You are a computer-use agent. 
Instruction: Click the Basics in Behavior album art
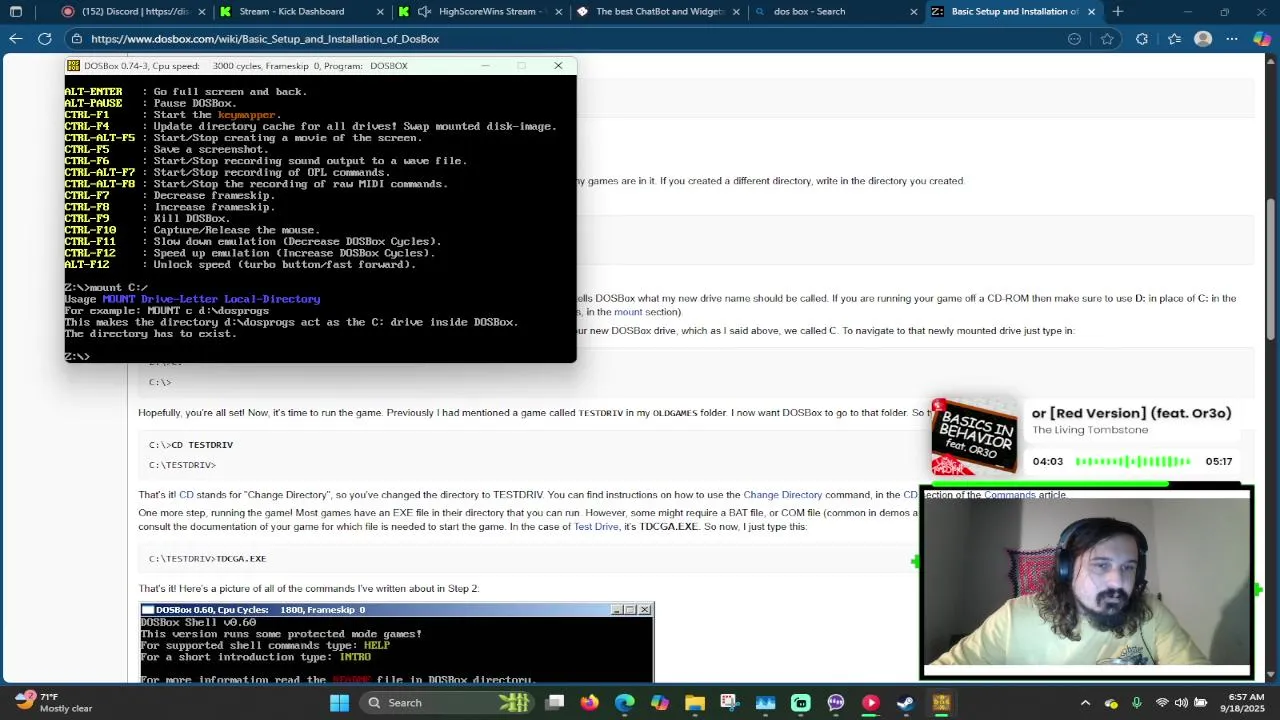click(x=974, y=437)
